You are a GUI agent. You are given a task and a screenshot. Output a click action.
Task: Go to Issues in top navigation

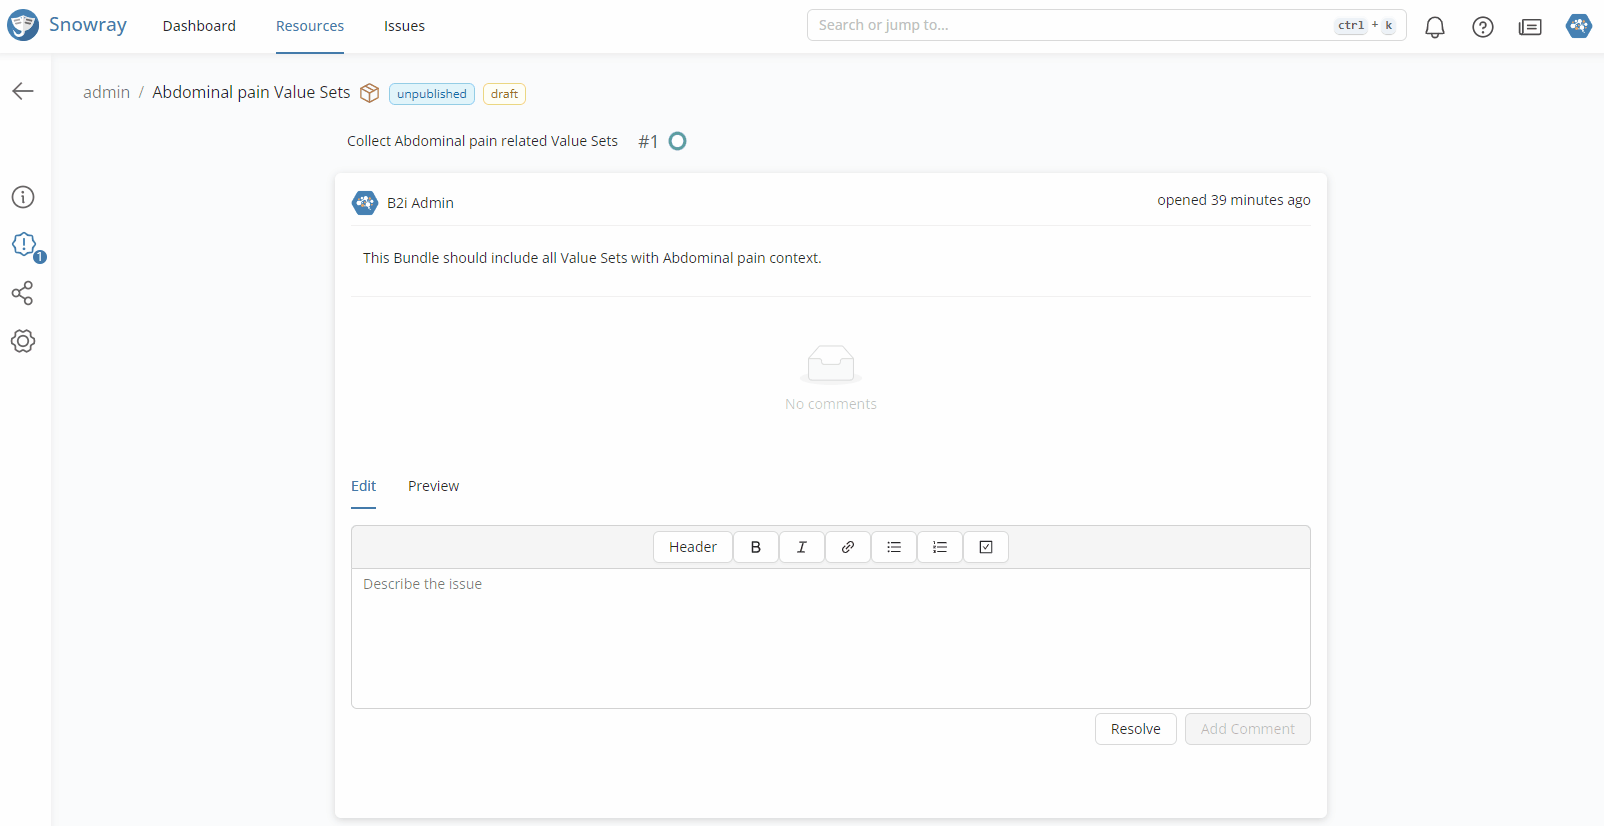pos(404,26)
